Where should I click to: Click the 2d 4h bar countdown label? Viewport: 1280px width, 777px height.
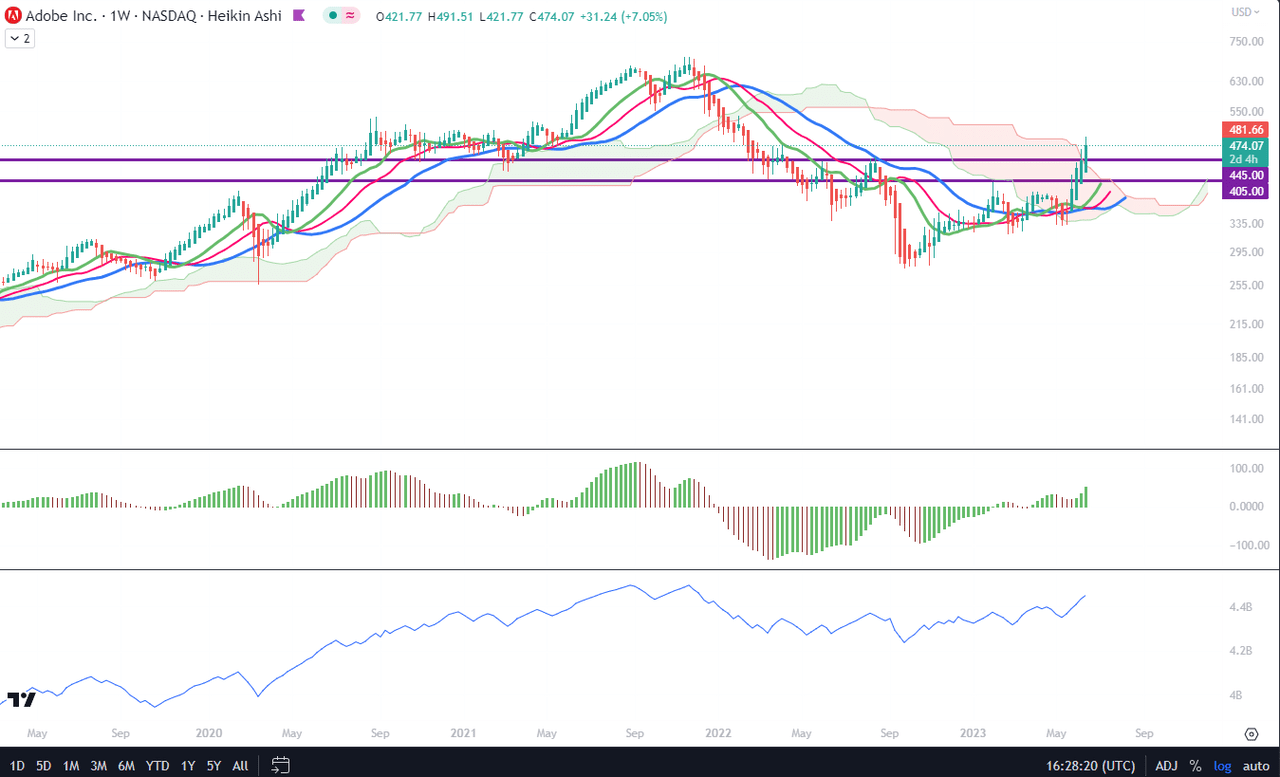[x=1243, y=160]
